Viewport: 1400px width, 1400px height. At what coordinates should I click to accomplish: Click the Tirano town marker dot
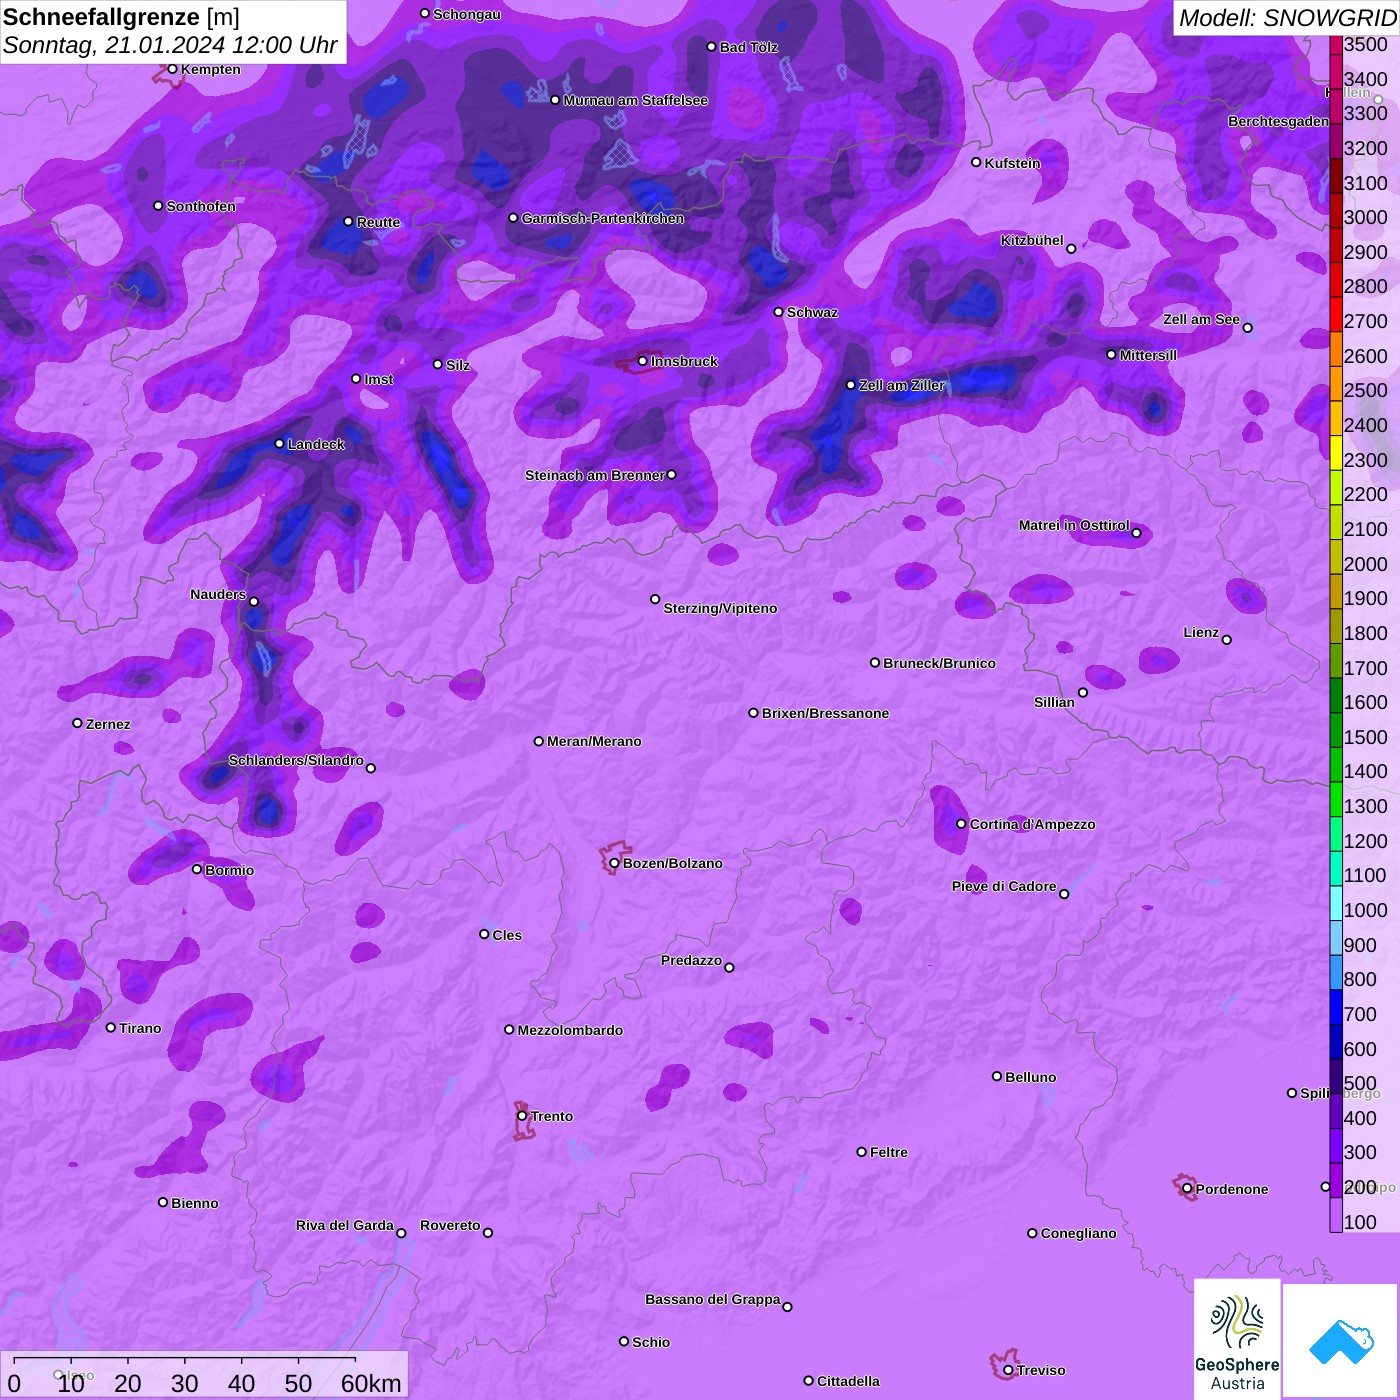111,1028
